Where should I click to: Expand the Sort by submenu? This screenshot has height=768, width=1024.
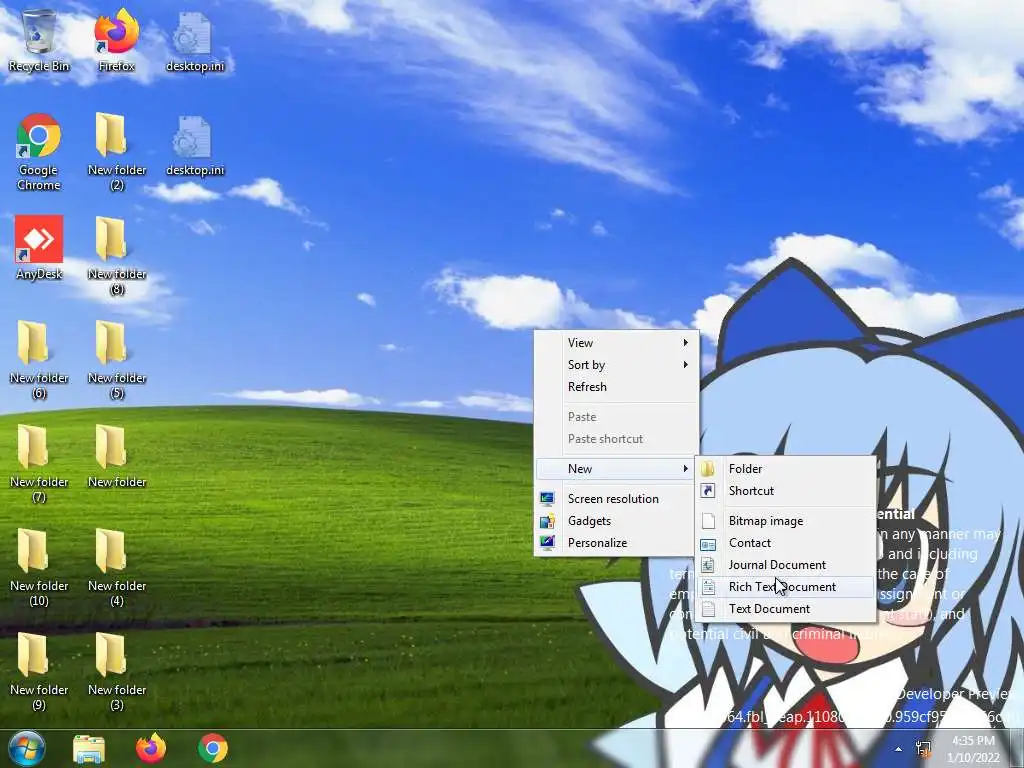tap(616, 365)
